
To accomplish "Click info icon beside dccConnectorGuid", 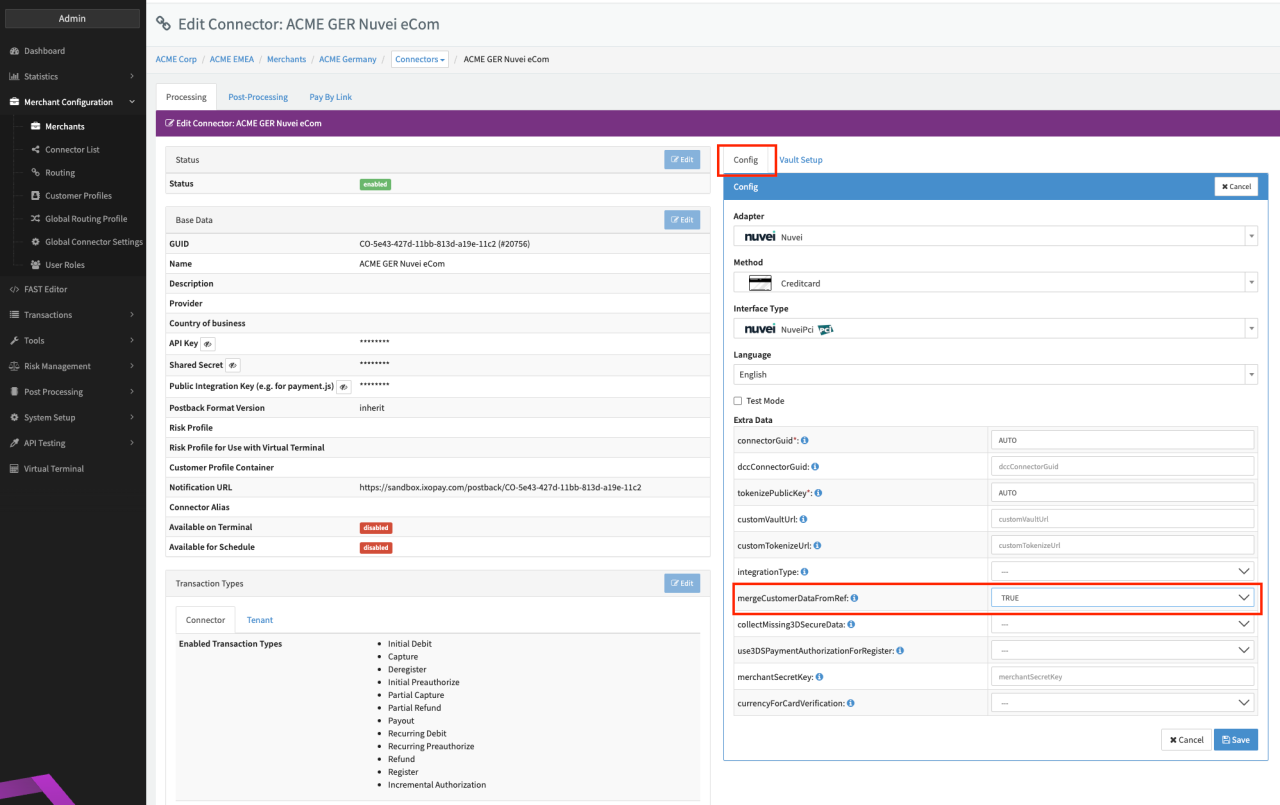I will (816, 467).
